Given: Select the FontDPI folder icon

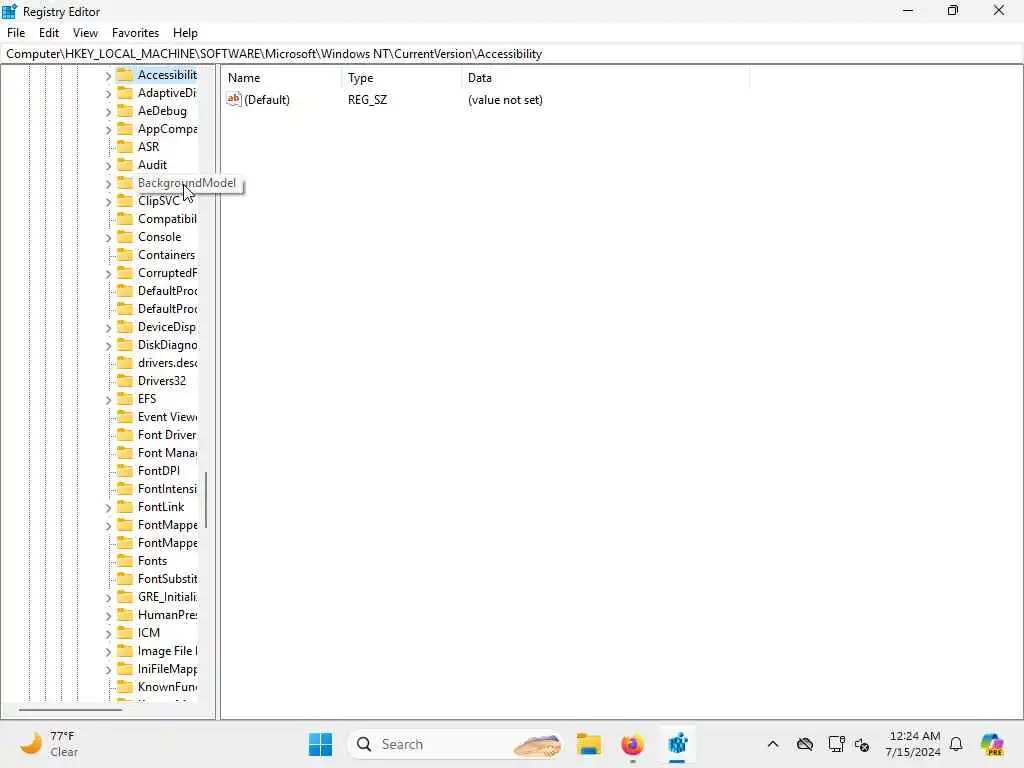Looking at the screenshot, I should [x=125, y=471].
